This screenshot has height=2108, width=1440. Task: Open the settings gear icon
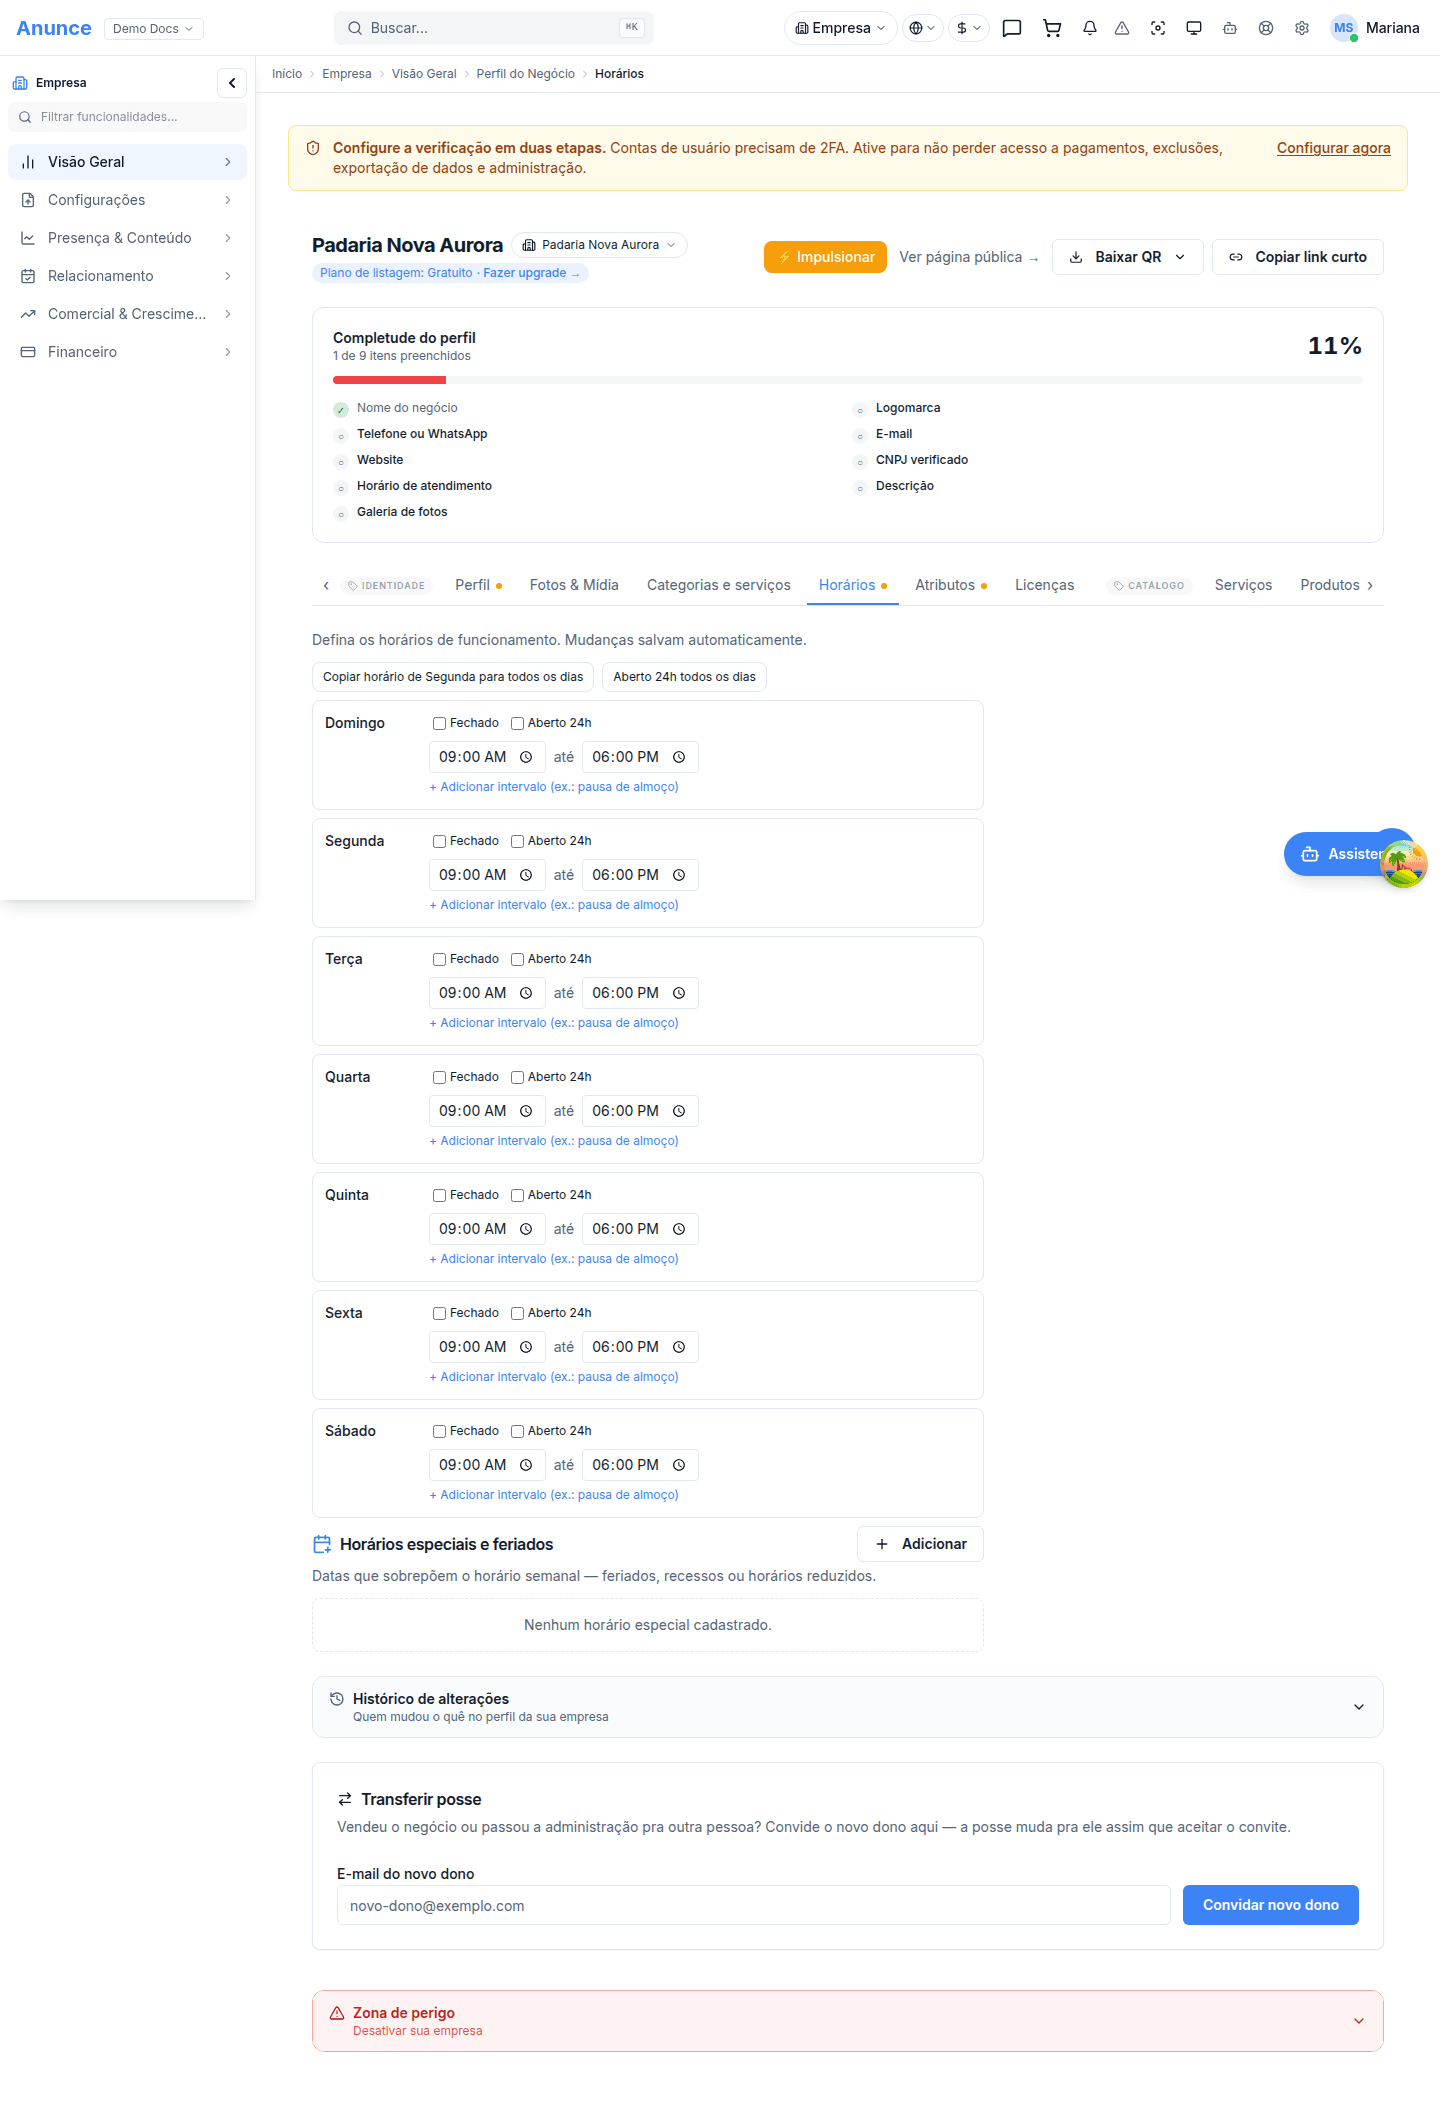(1302, 28)
